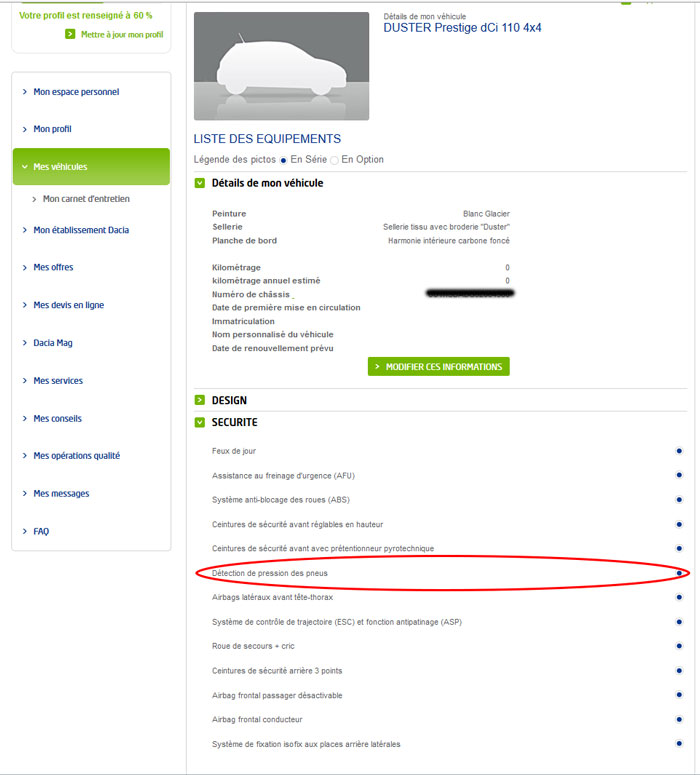The height and width of the screenshot is (775, 700).
Task: Click the Date de renouvellement prévu label
Action: tap(273, 348)
